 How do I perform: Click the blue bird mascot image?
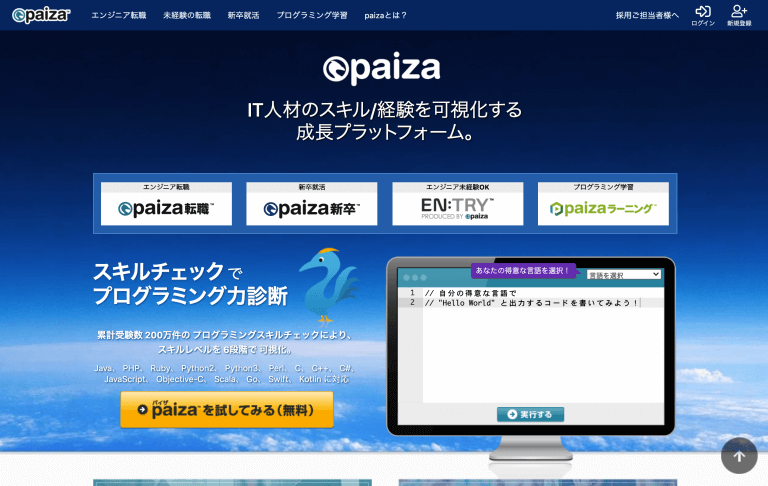pos(328,285)
